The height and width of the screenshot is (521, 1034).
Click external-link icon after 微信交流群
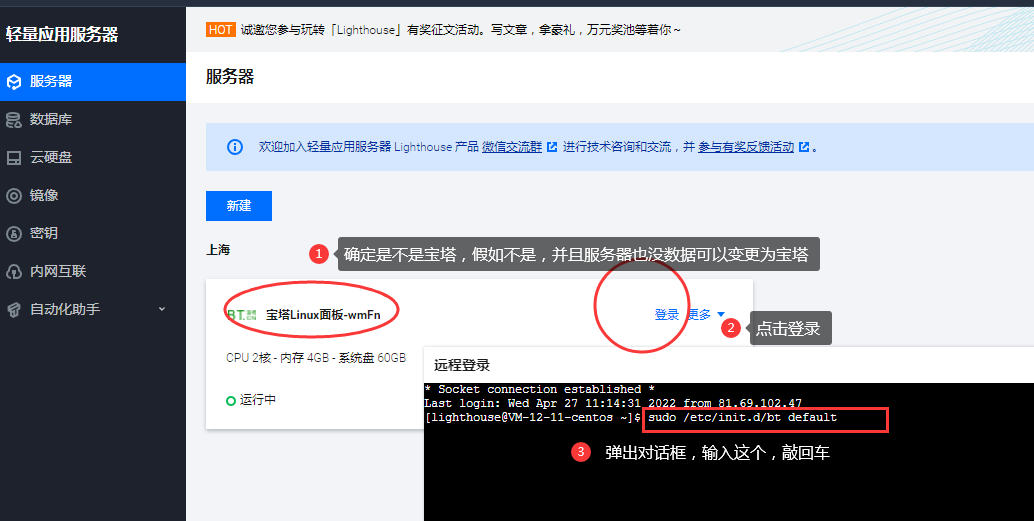coord(552,147)
